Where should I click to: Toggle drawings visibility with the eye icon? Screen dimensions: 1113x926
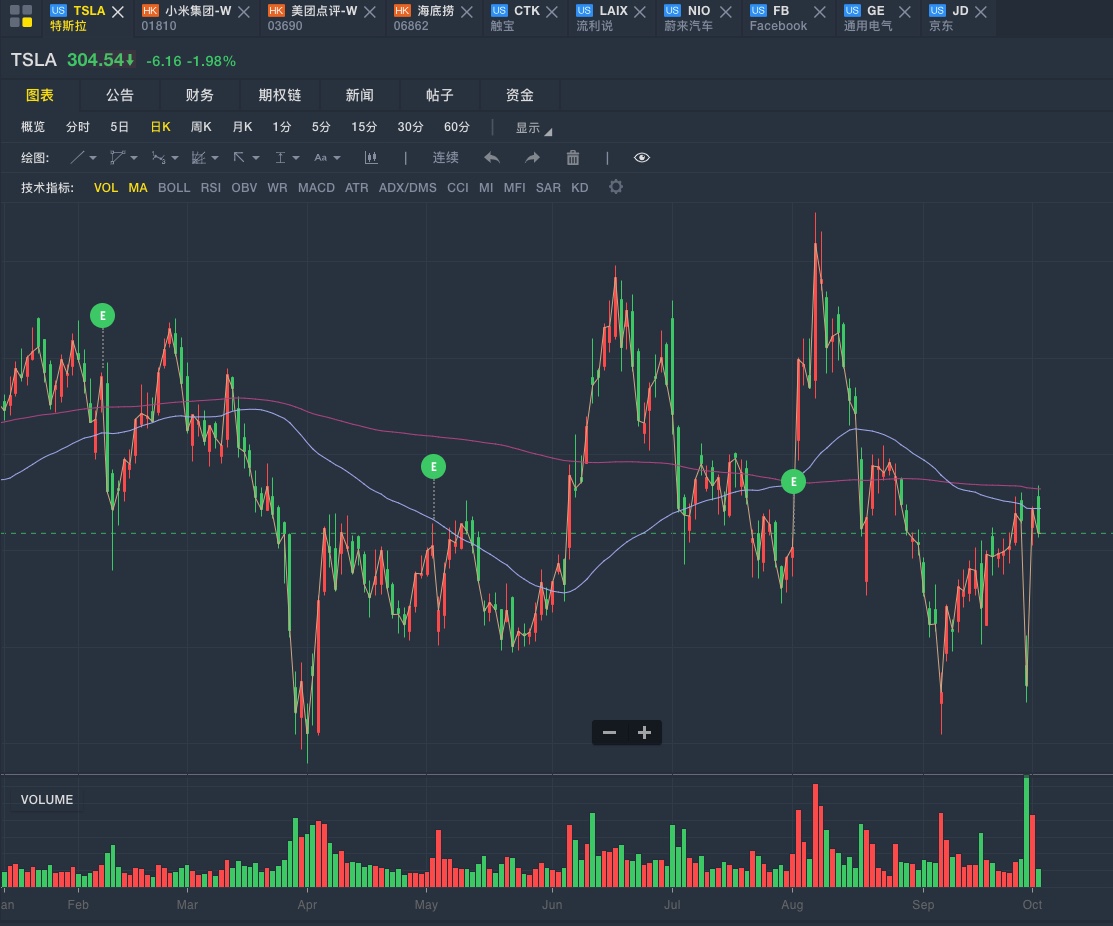[x=642, y=158]
